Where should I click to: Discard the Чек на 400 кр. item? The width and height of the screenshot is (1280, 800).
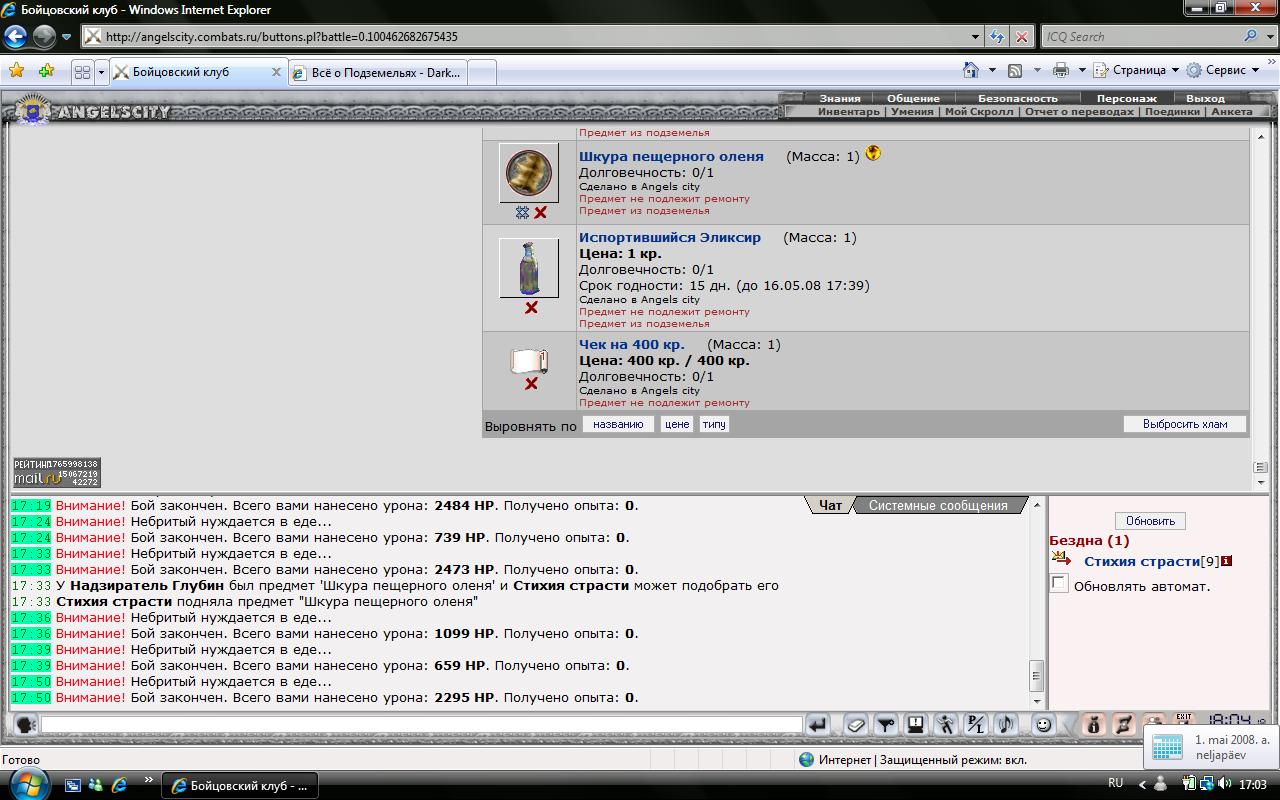[531, 384]
